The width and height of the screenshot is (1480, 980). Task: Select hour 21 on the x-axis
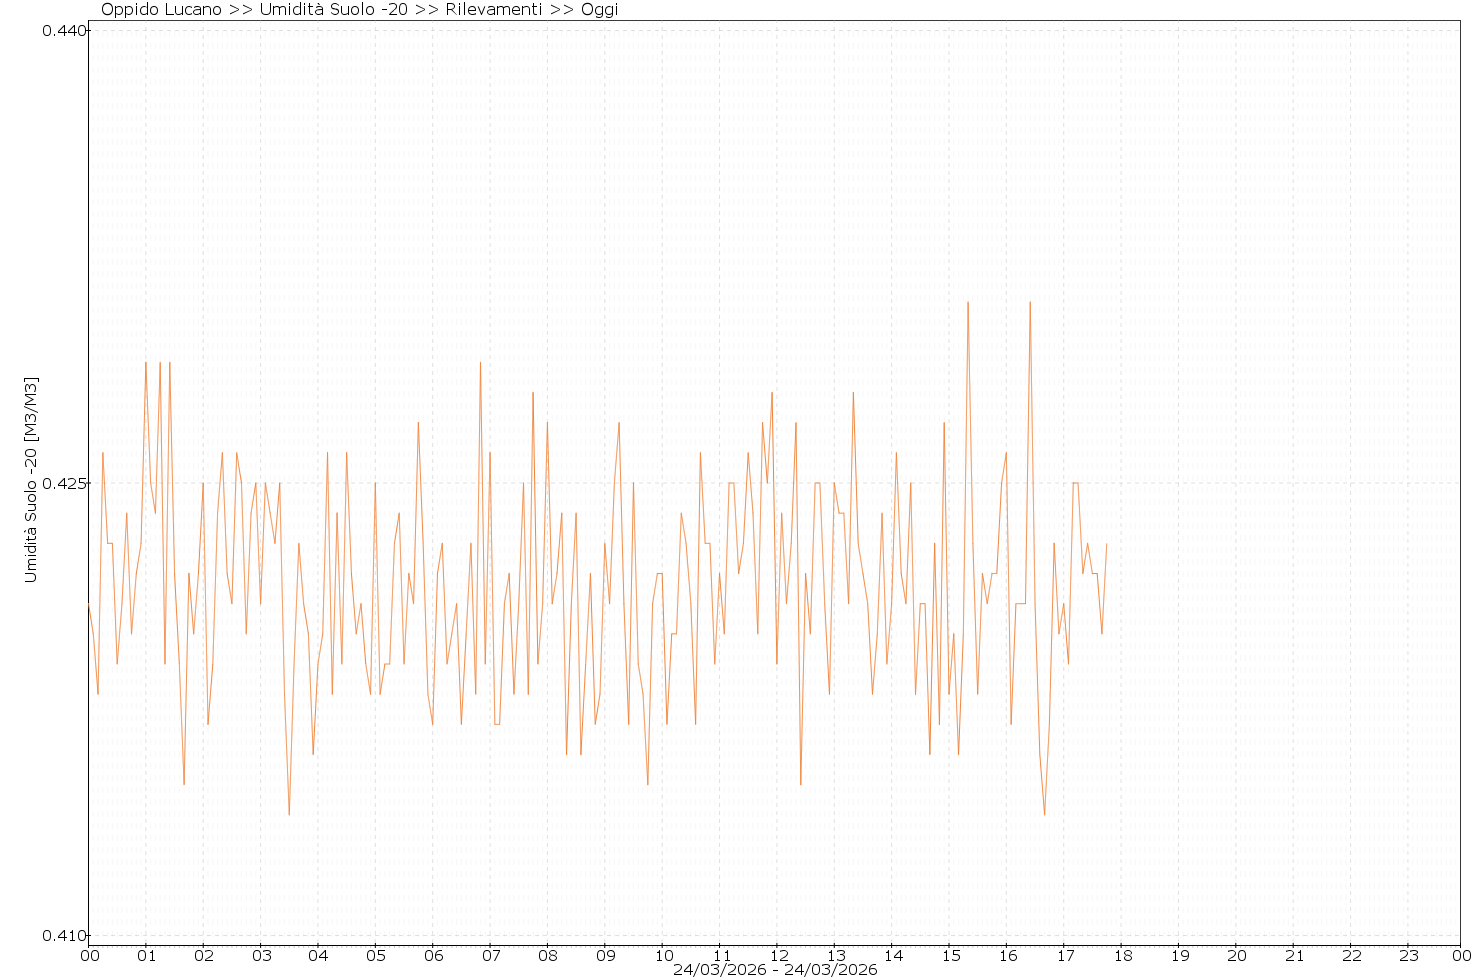(1294, 955)
